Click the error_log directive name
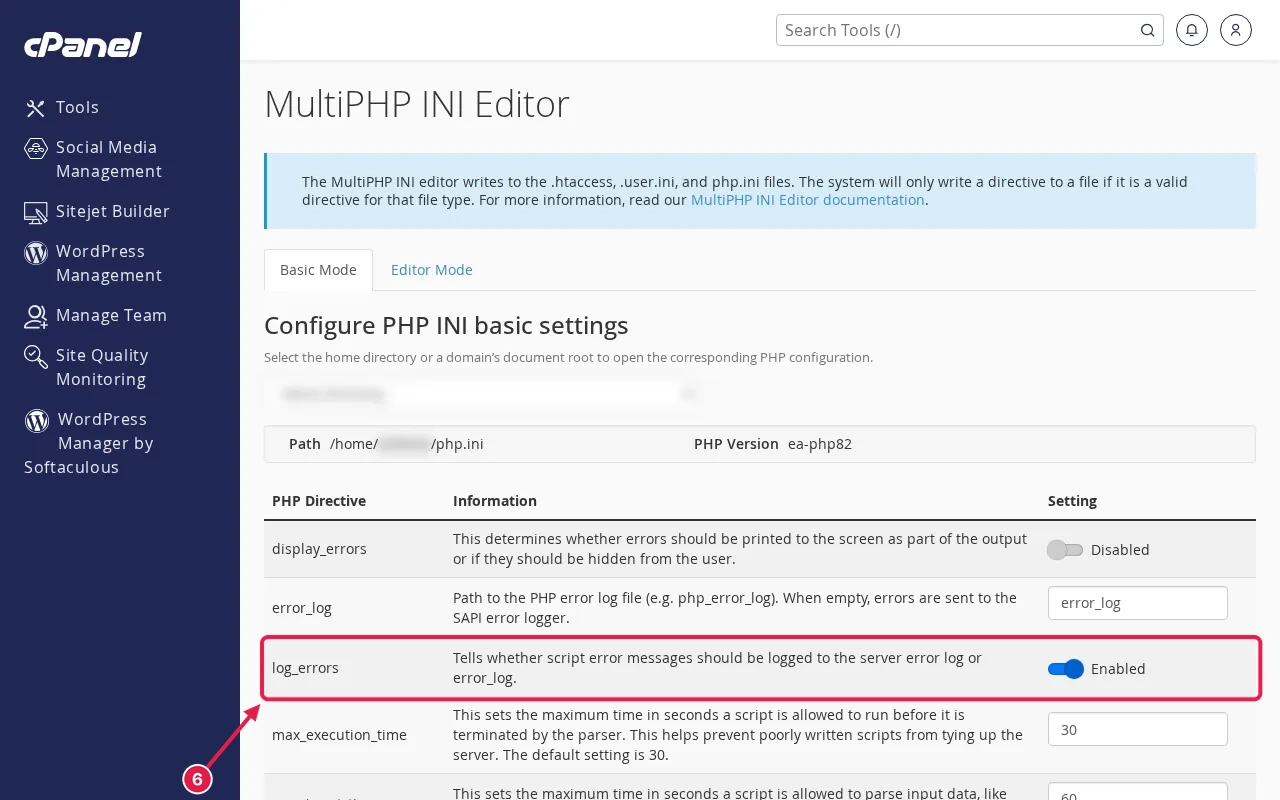 302,608
